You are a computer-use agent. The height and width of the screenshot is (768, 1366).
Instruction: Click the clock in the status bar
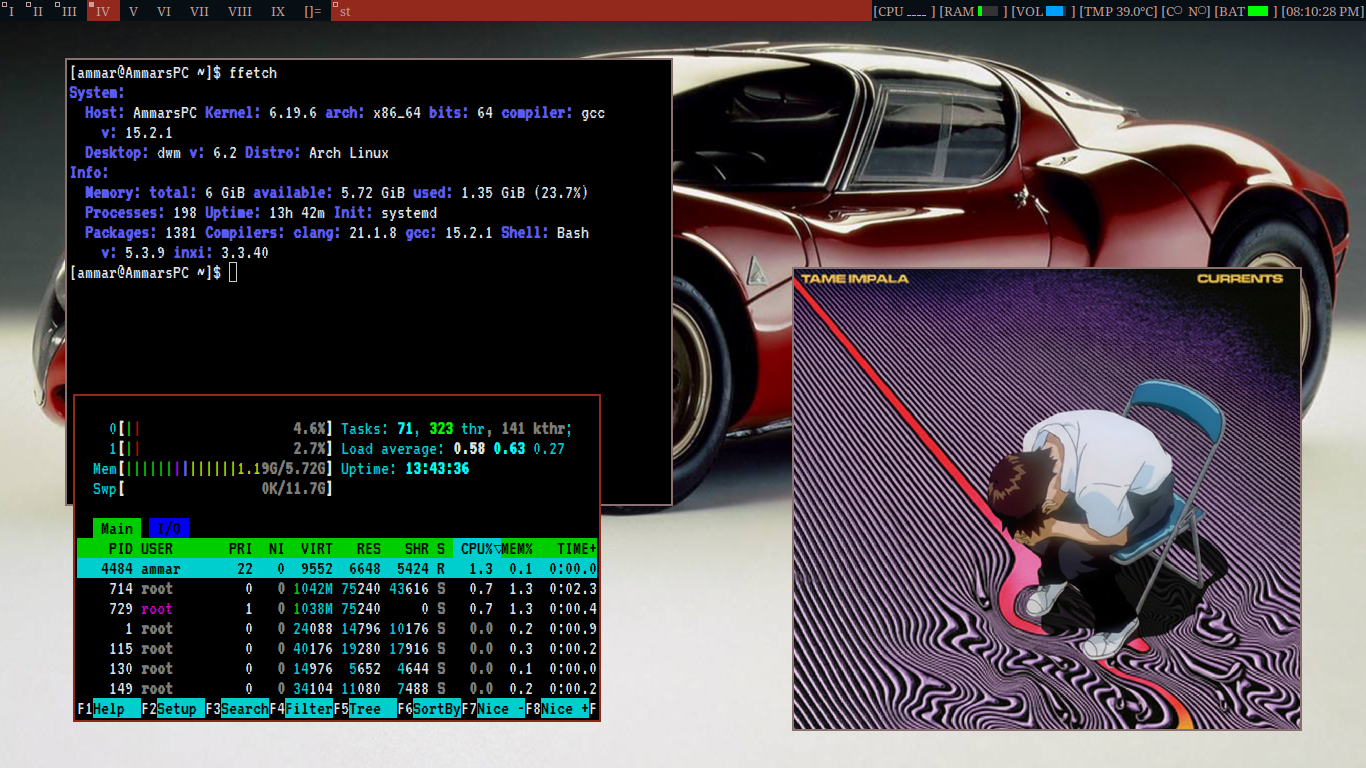tap(1320, 11)
